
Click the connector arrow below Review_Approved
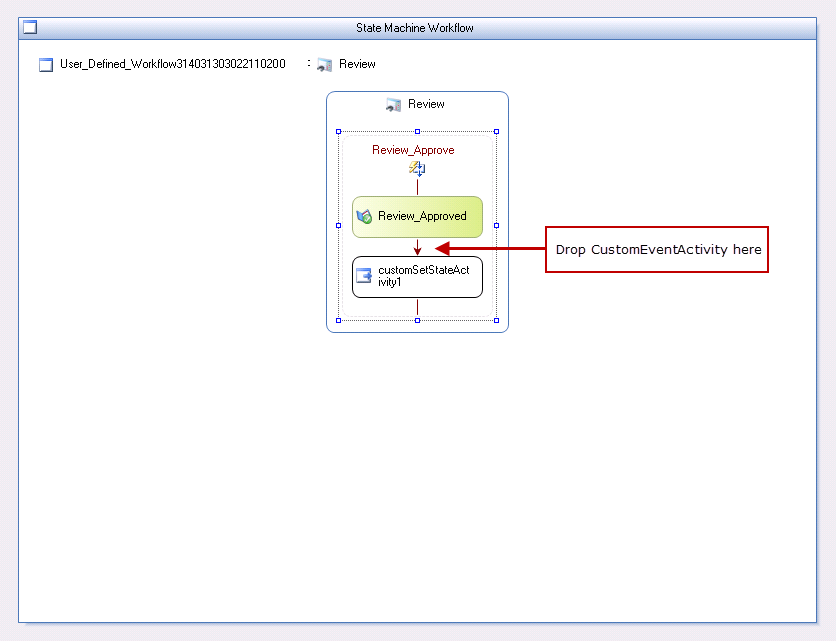417,247
